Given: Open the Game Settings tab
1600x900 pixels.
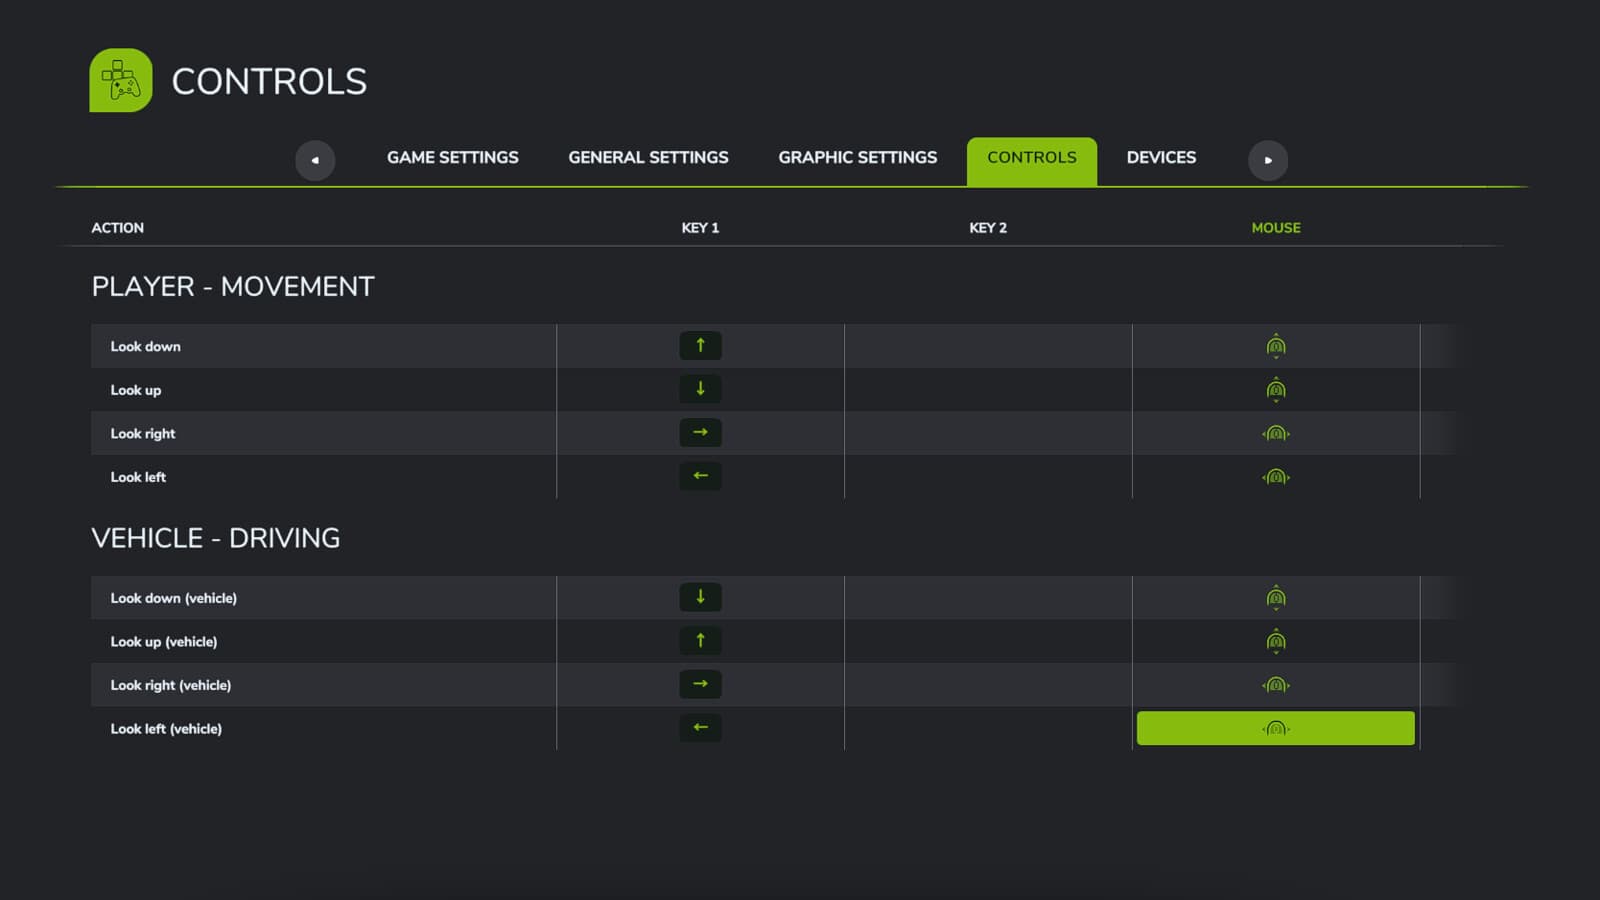Looking at the screenshot, I should [x=453, y=158].
